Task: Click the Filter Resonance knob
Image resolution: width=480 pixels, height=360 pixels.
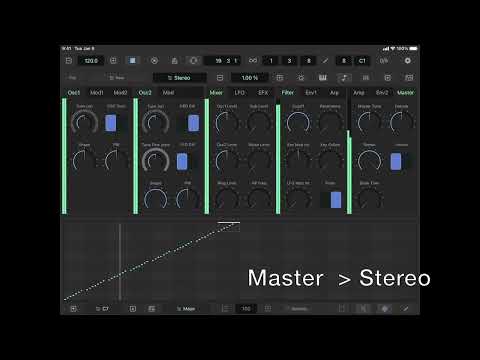Action: tap(330, 123)
